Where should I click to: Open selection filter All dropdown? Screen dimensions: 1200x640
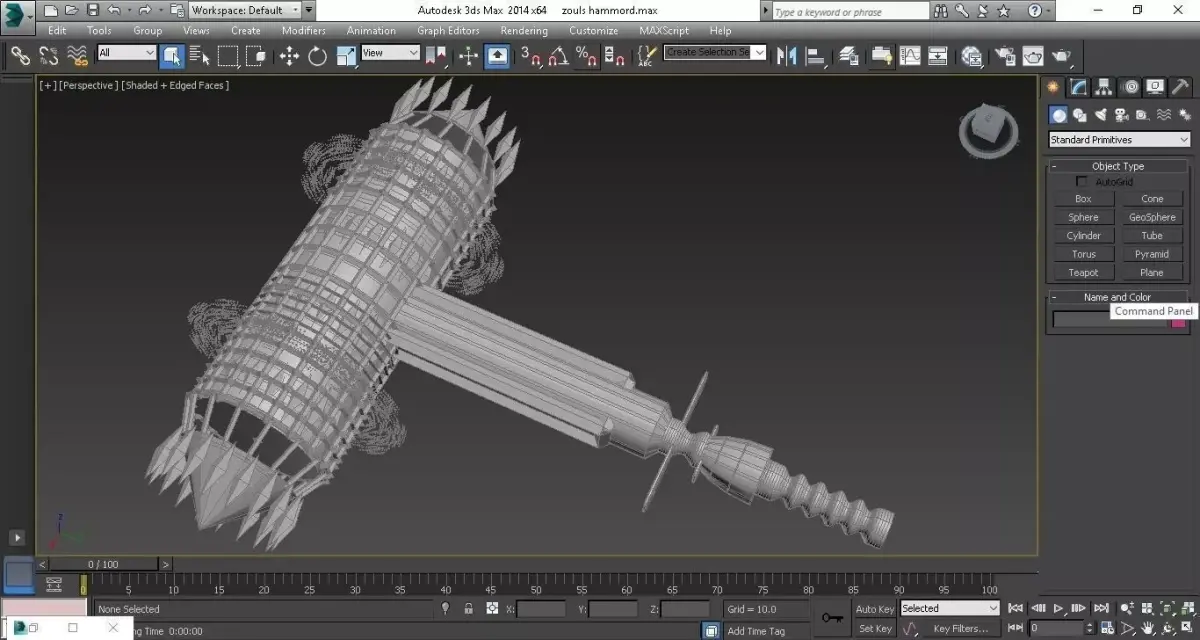pos(126,53)
